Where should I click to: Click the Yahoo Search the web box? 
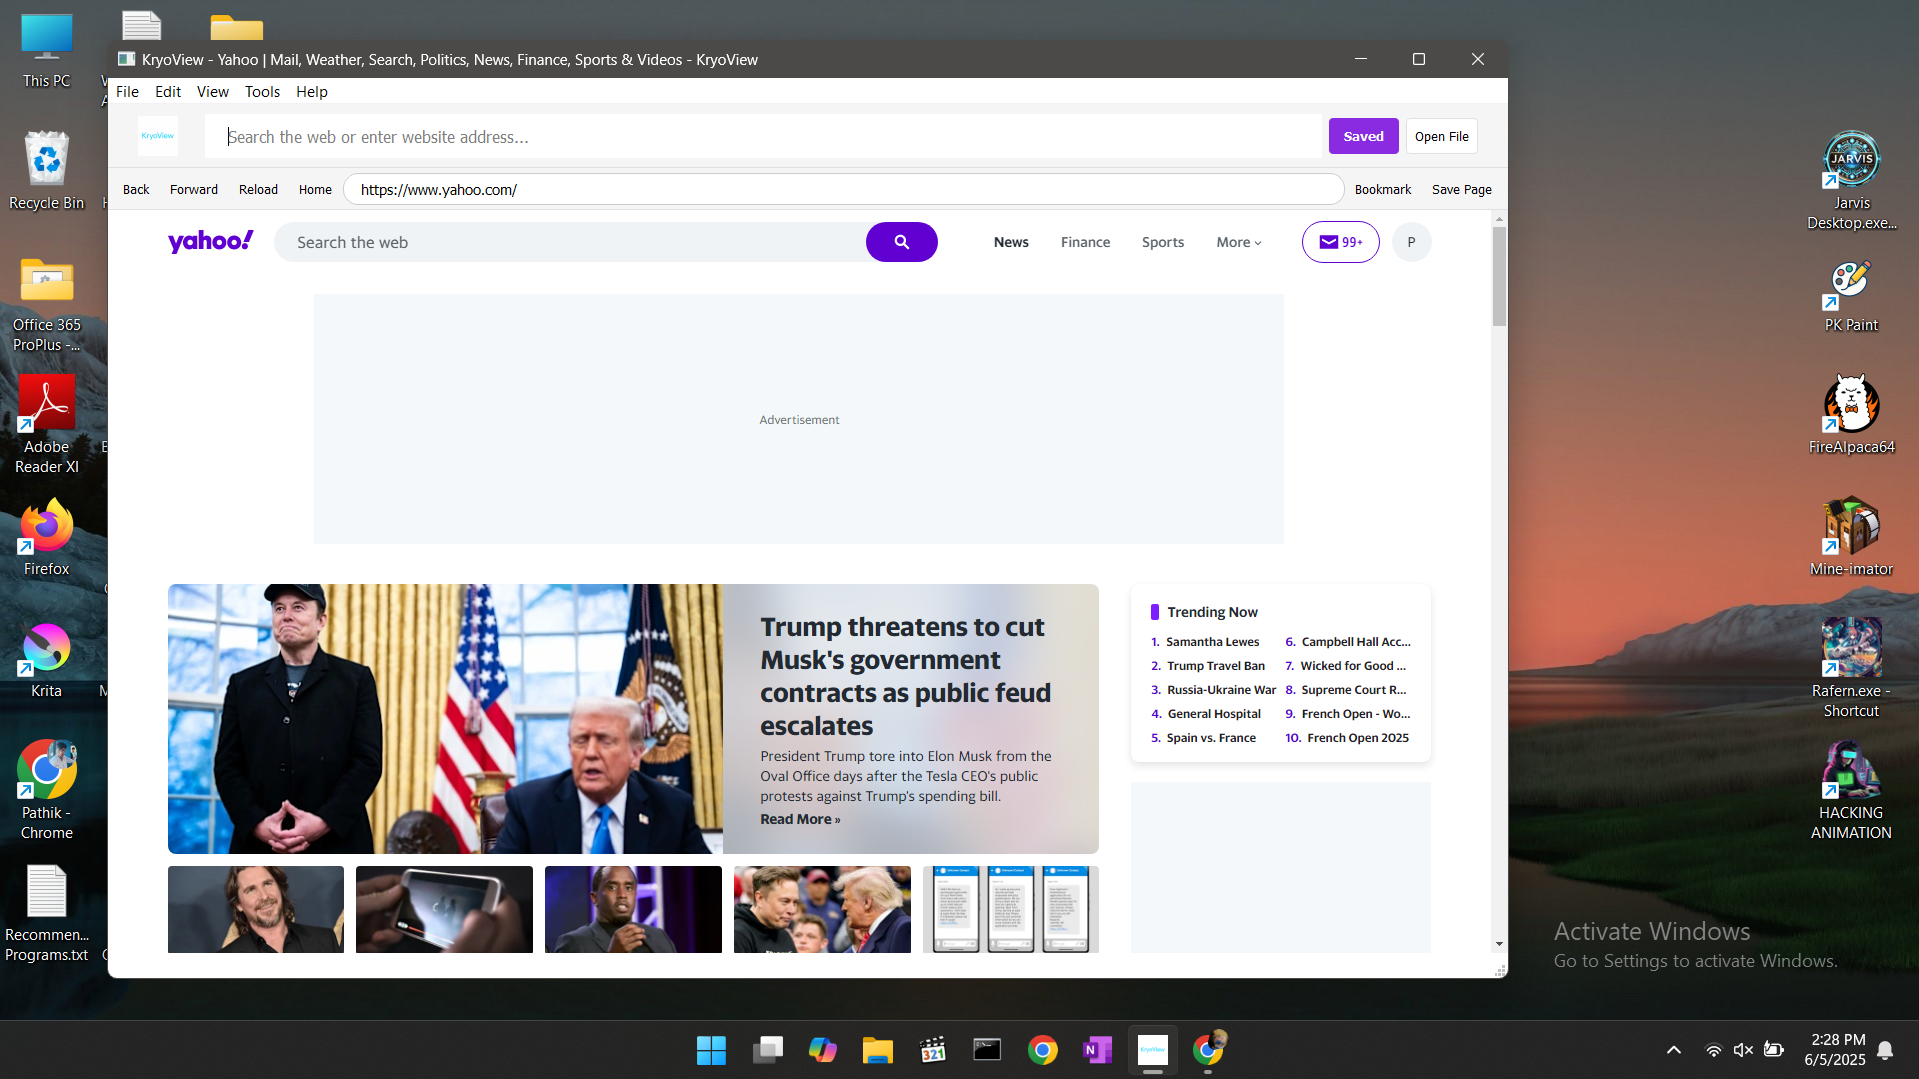pos(570,242)
